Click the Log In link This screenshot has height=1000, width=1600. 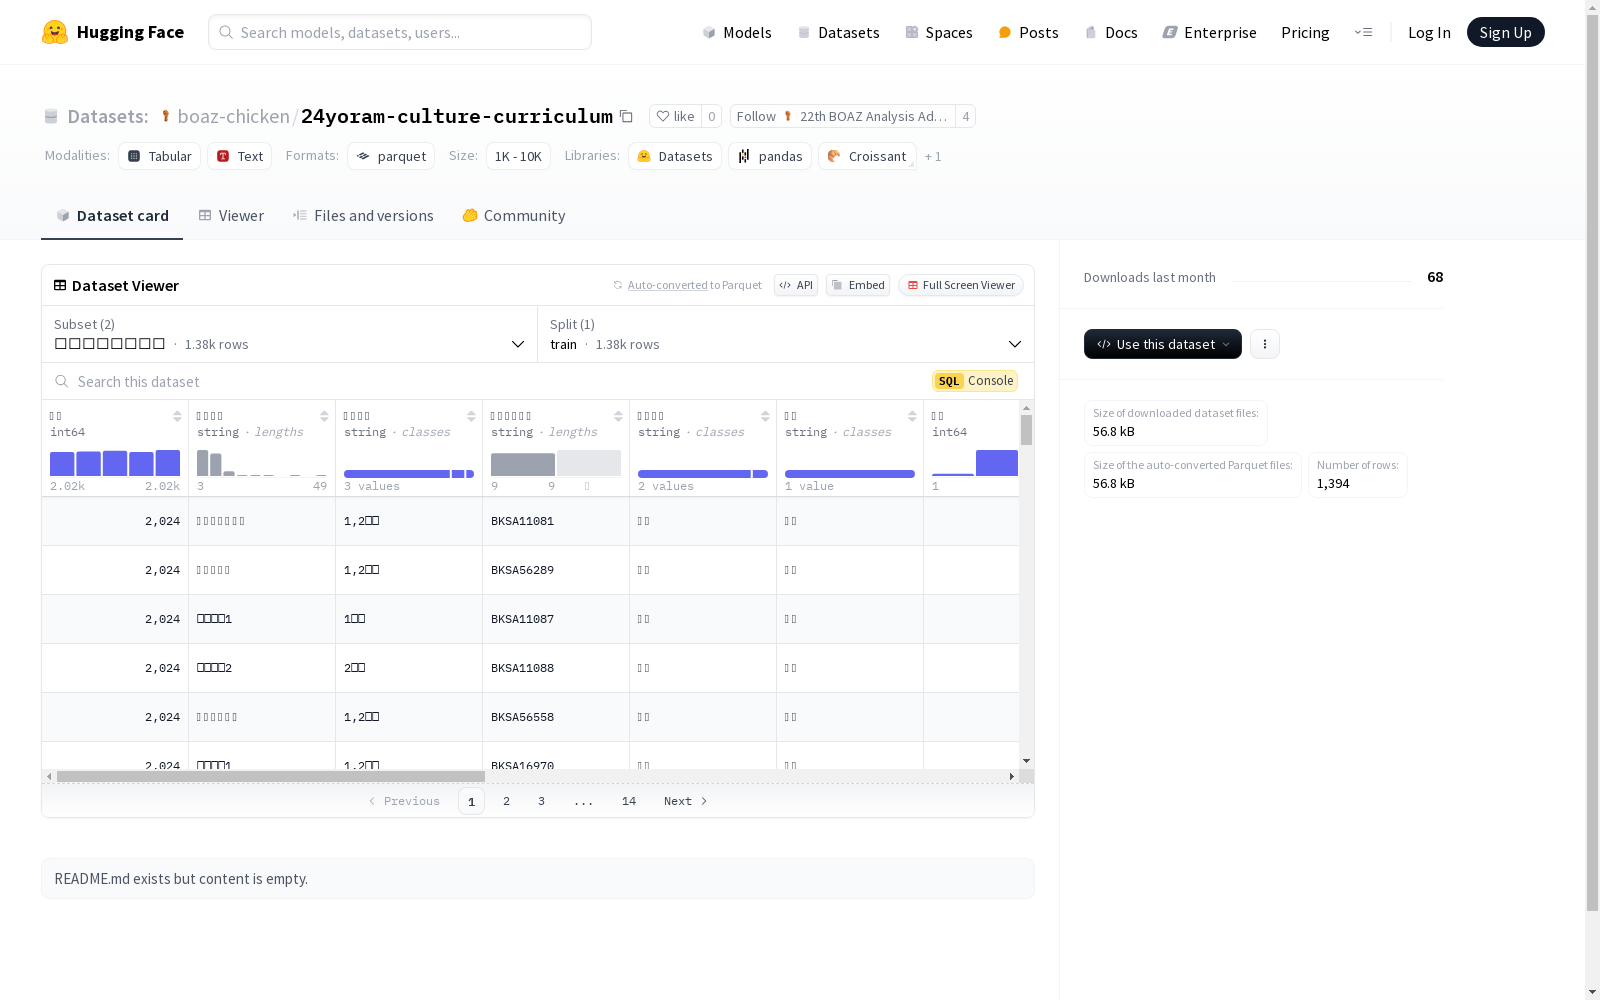pos(1429,32)
